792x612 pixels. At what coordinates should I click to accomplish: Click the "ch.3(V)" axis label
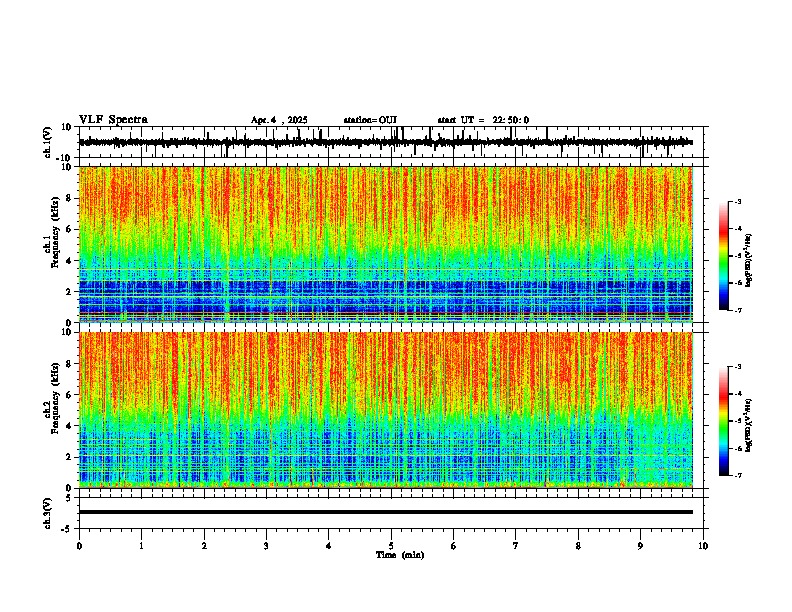pos(47,513)
